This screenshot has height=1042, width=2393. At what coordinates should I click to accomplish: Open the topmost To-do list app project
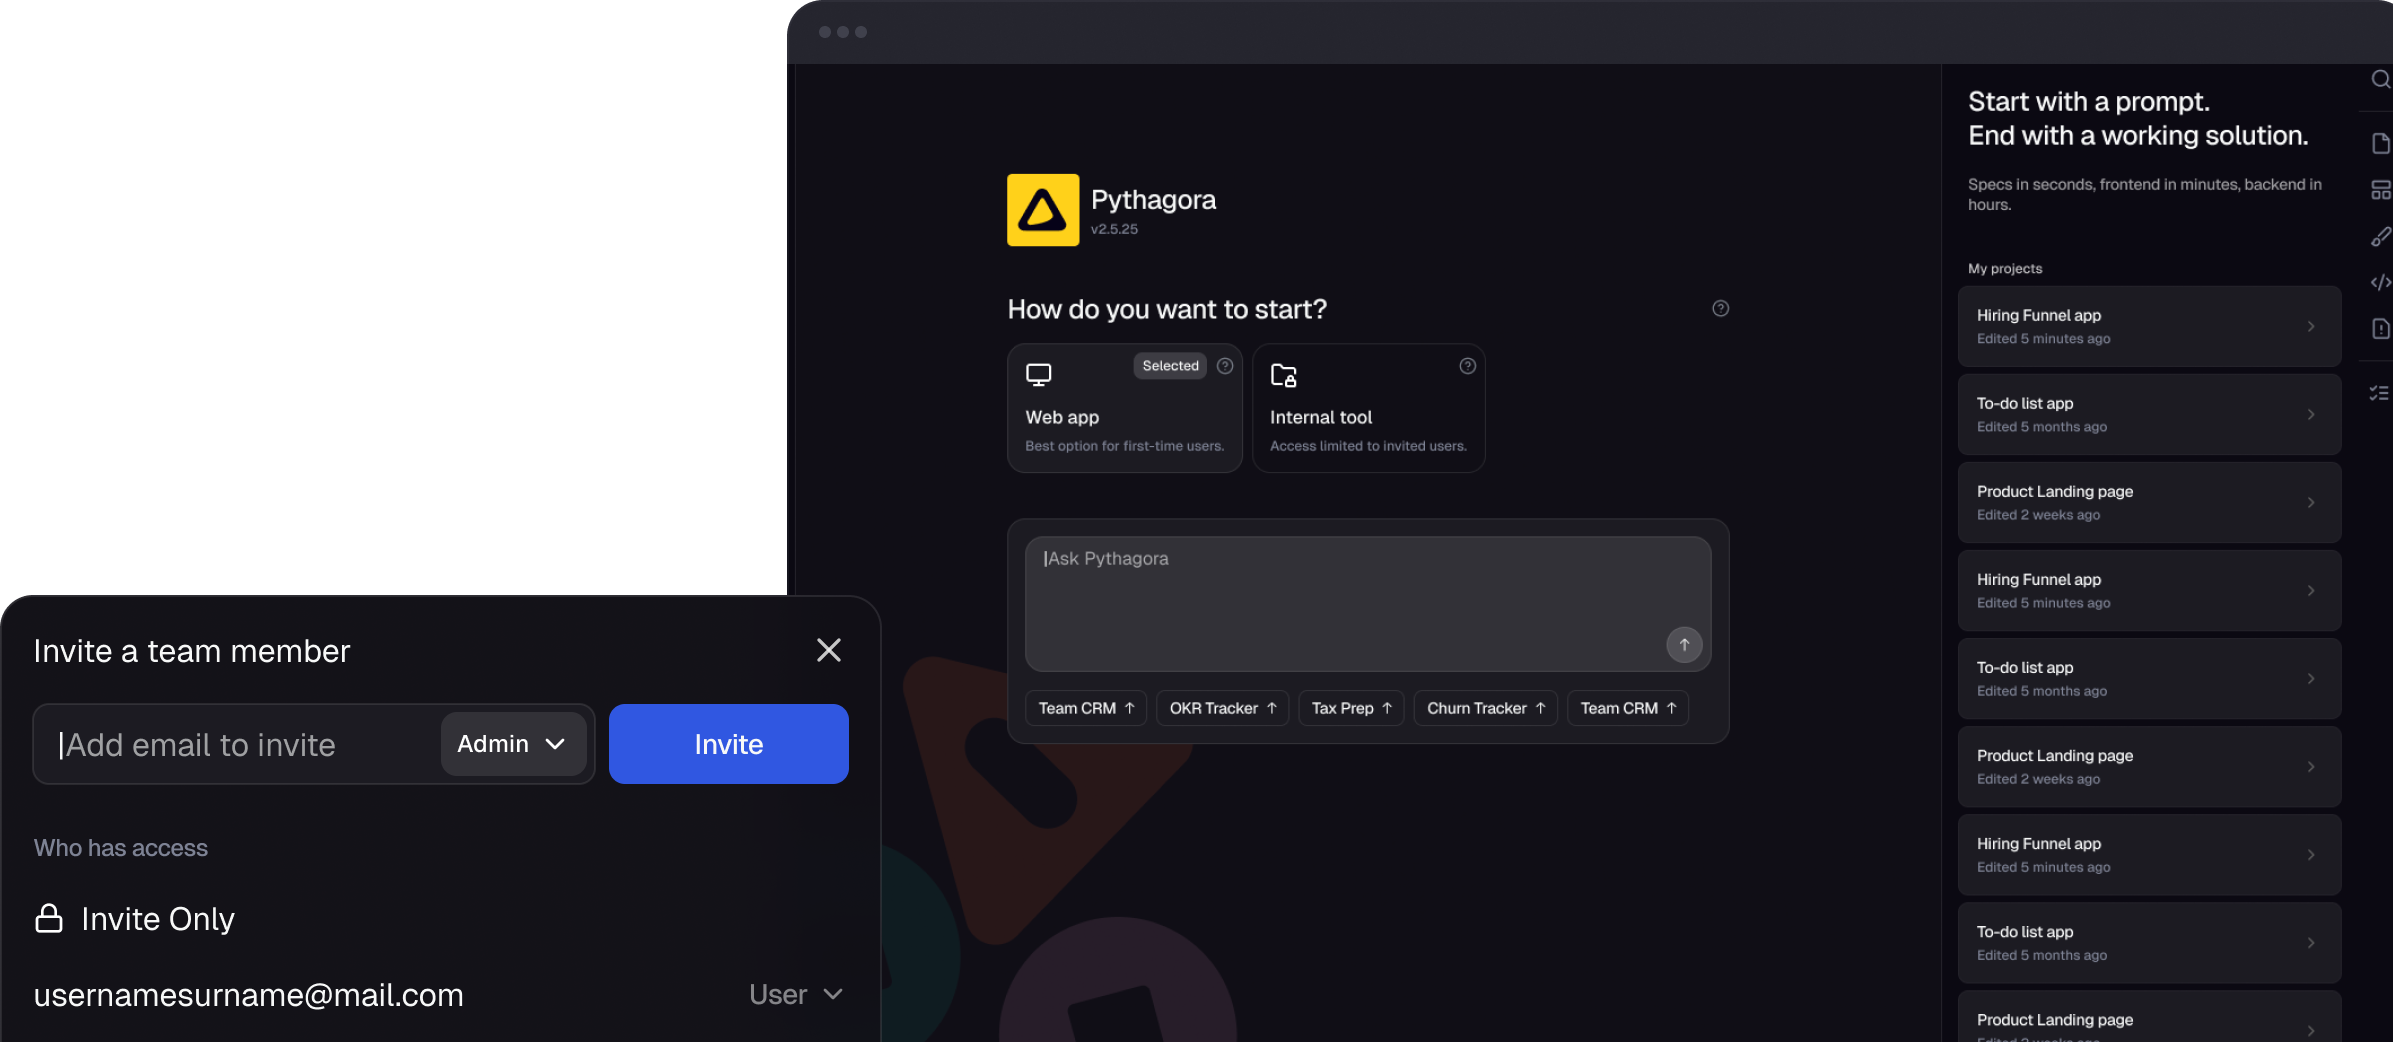(2149, 415)
